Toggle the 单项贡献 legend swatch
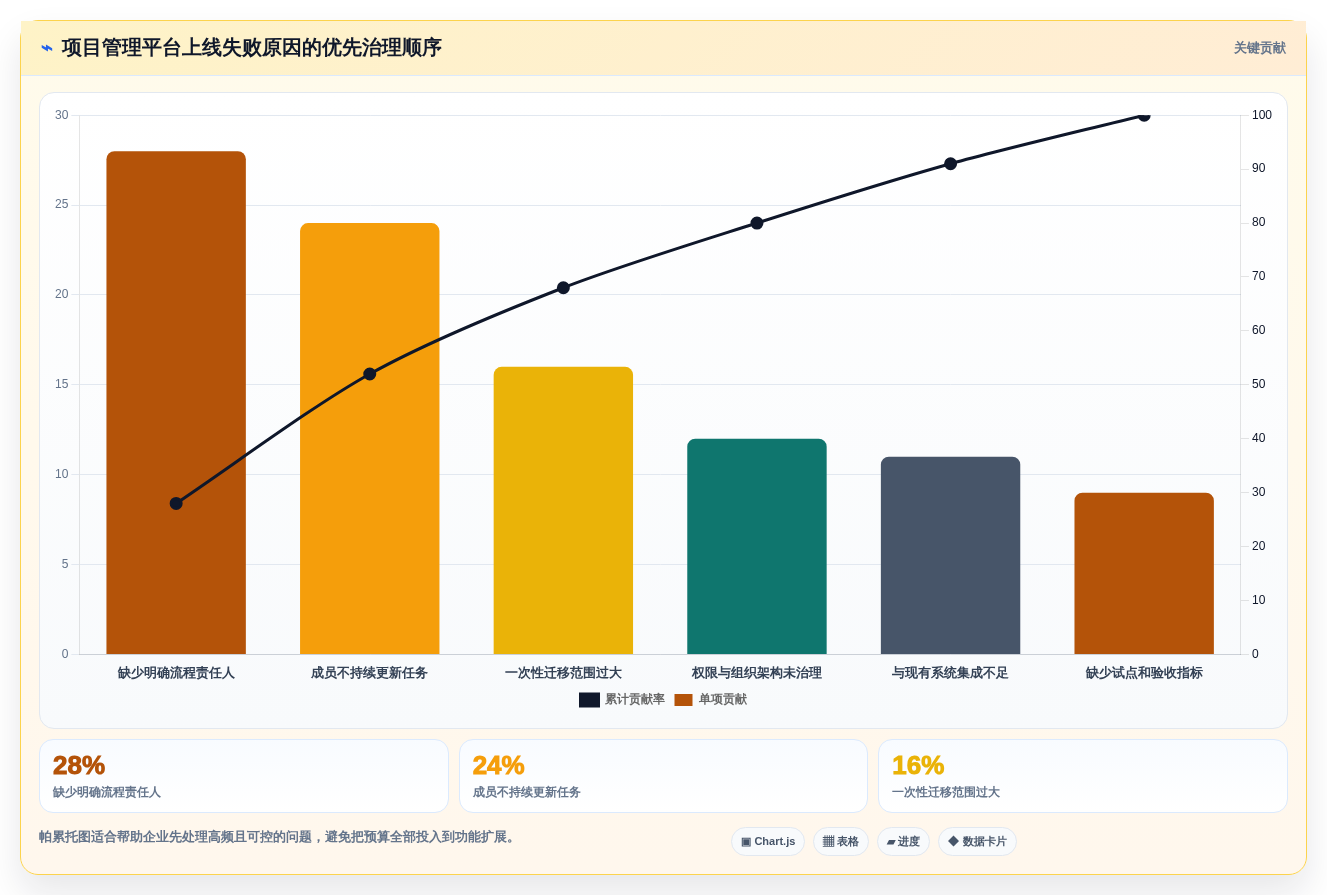 (683, 700)
